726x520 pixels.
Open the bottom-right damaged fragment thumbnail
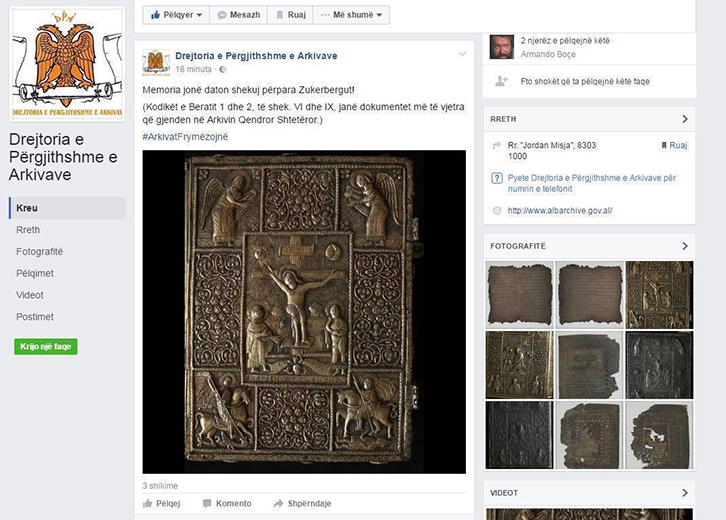(659, 435)
